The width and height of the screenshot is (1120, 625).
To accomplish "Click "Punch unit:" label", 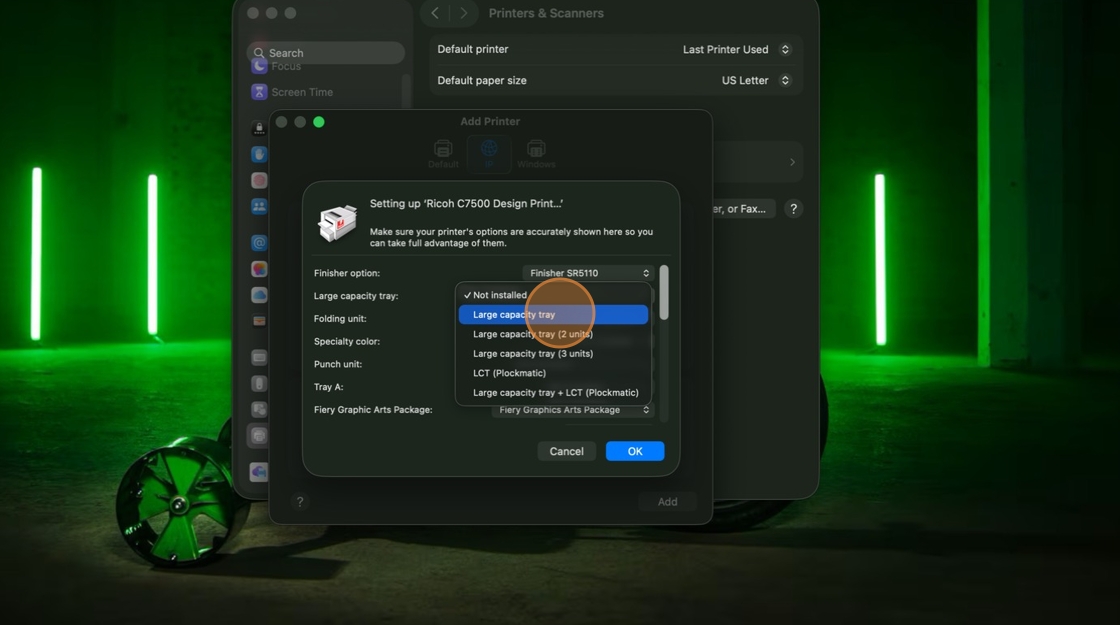I will (338, 364).
